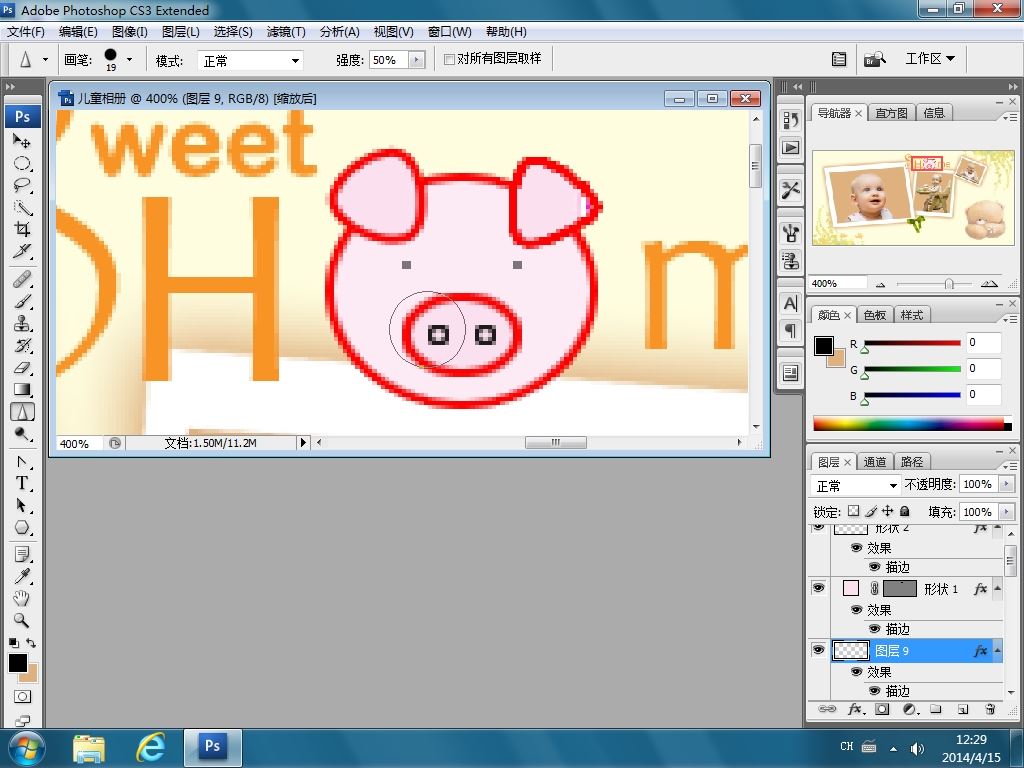This screenshot has height=768, width=1024.
Task: Open the 图像(I) menu
Action: pyautogui.click(x=129, y=31)
